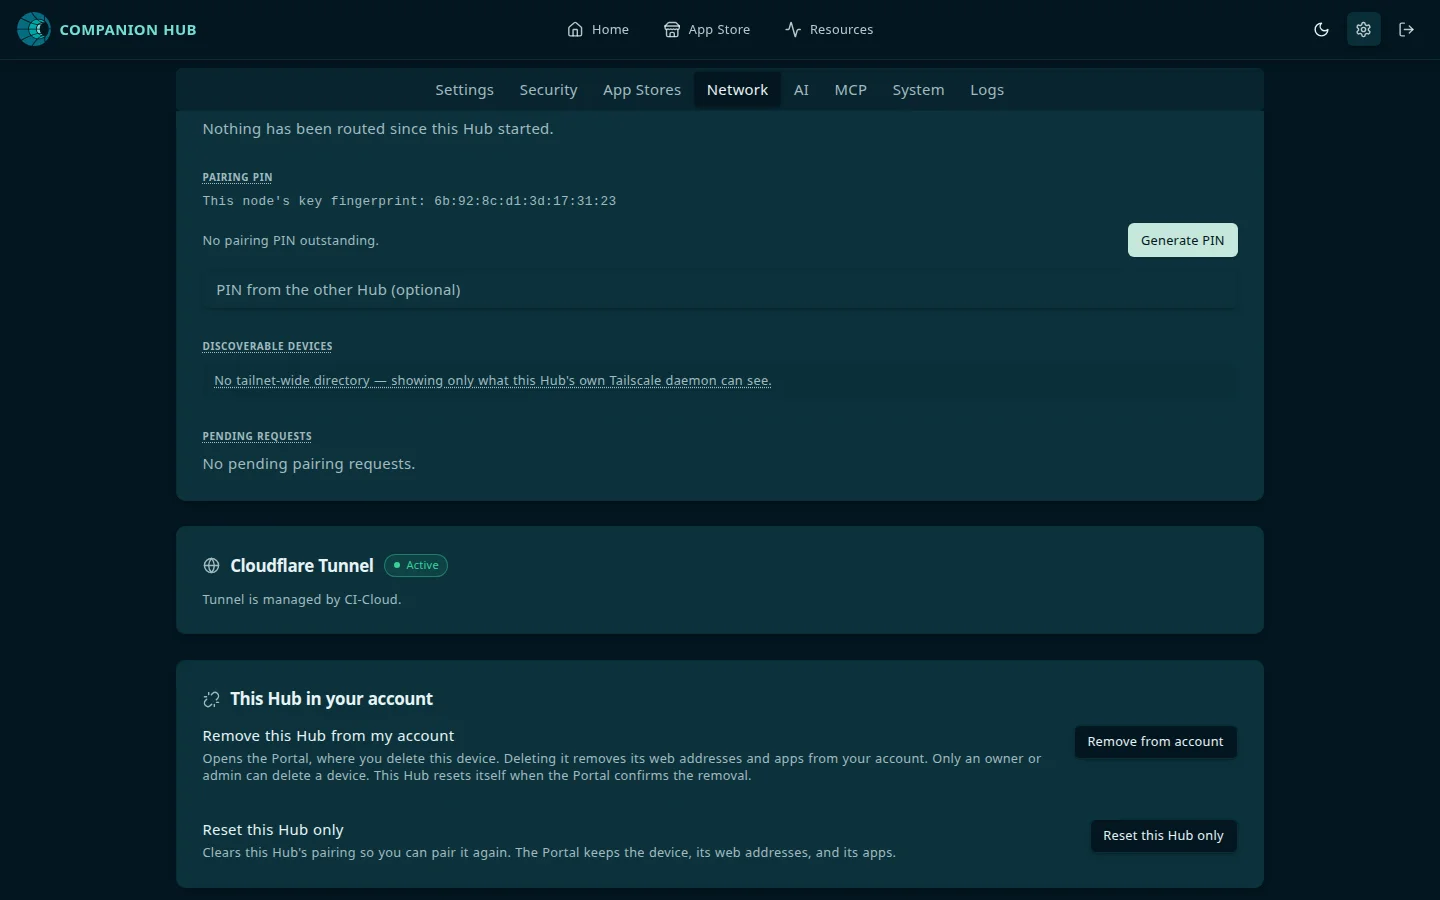View the Logs tab
The image size is (1440, 900).
pos(987,90)
